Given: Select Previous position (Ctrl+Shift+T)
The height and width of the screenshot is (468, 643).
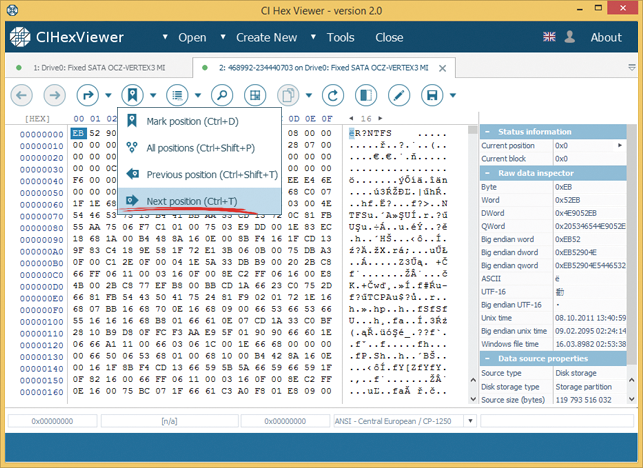Looking at the screenshot, I should coord(200,175).
